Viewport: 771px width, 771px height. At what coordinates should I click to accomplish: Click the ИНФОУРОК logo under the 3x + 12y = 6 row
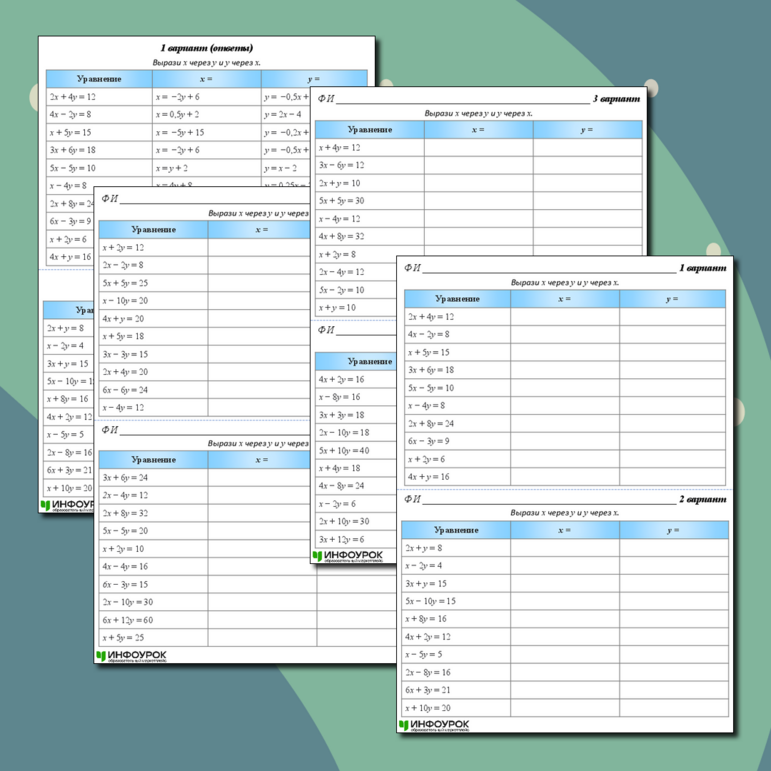click(x=347, y=556)
